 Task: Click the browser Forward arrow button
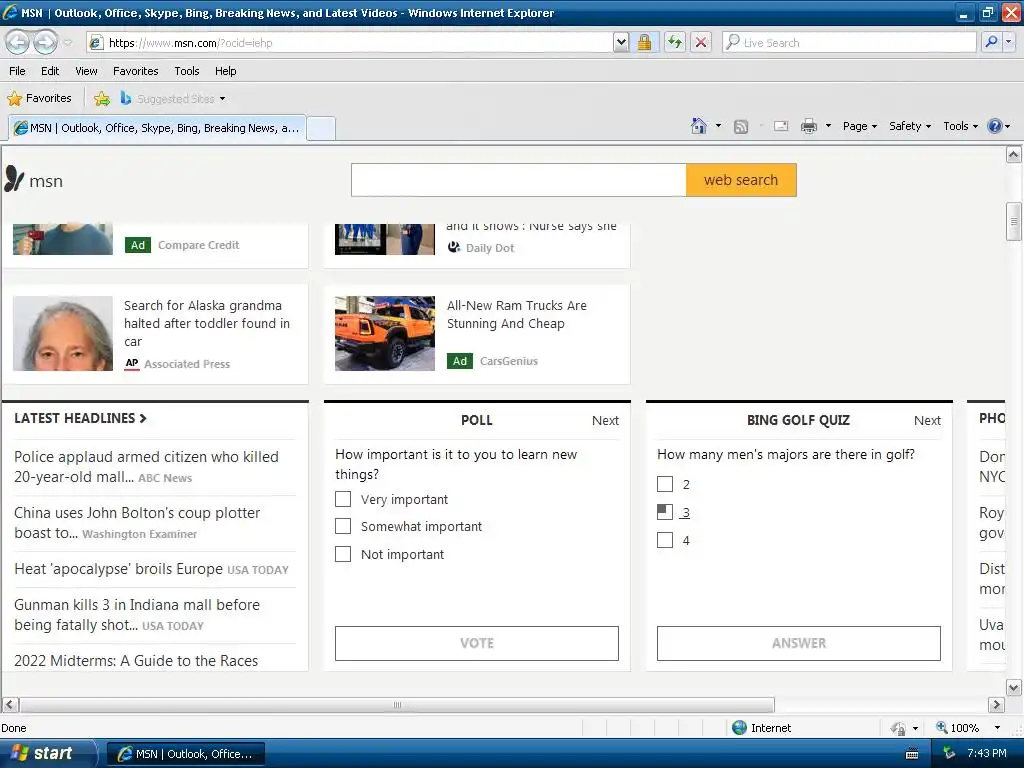pyautogui.click(x=45, y=42)
